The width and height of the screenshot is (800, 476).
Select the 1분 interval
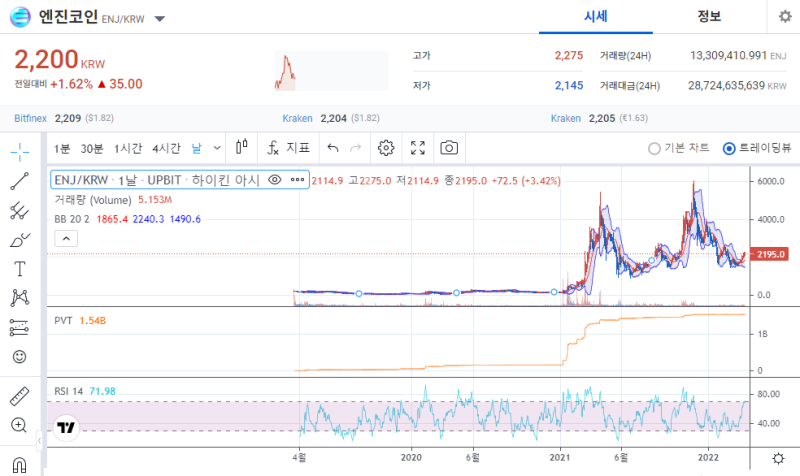pos(62,148)
